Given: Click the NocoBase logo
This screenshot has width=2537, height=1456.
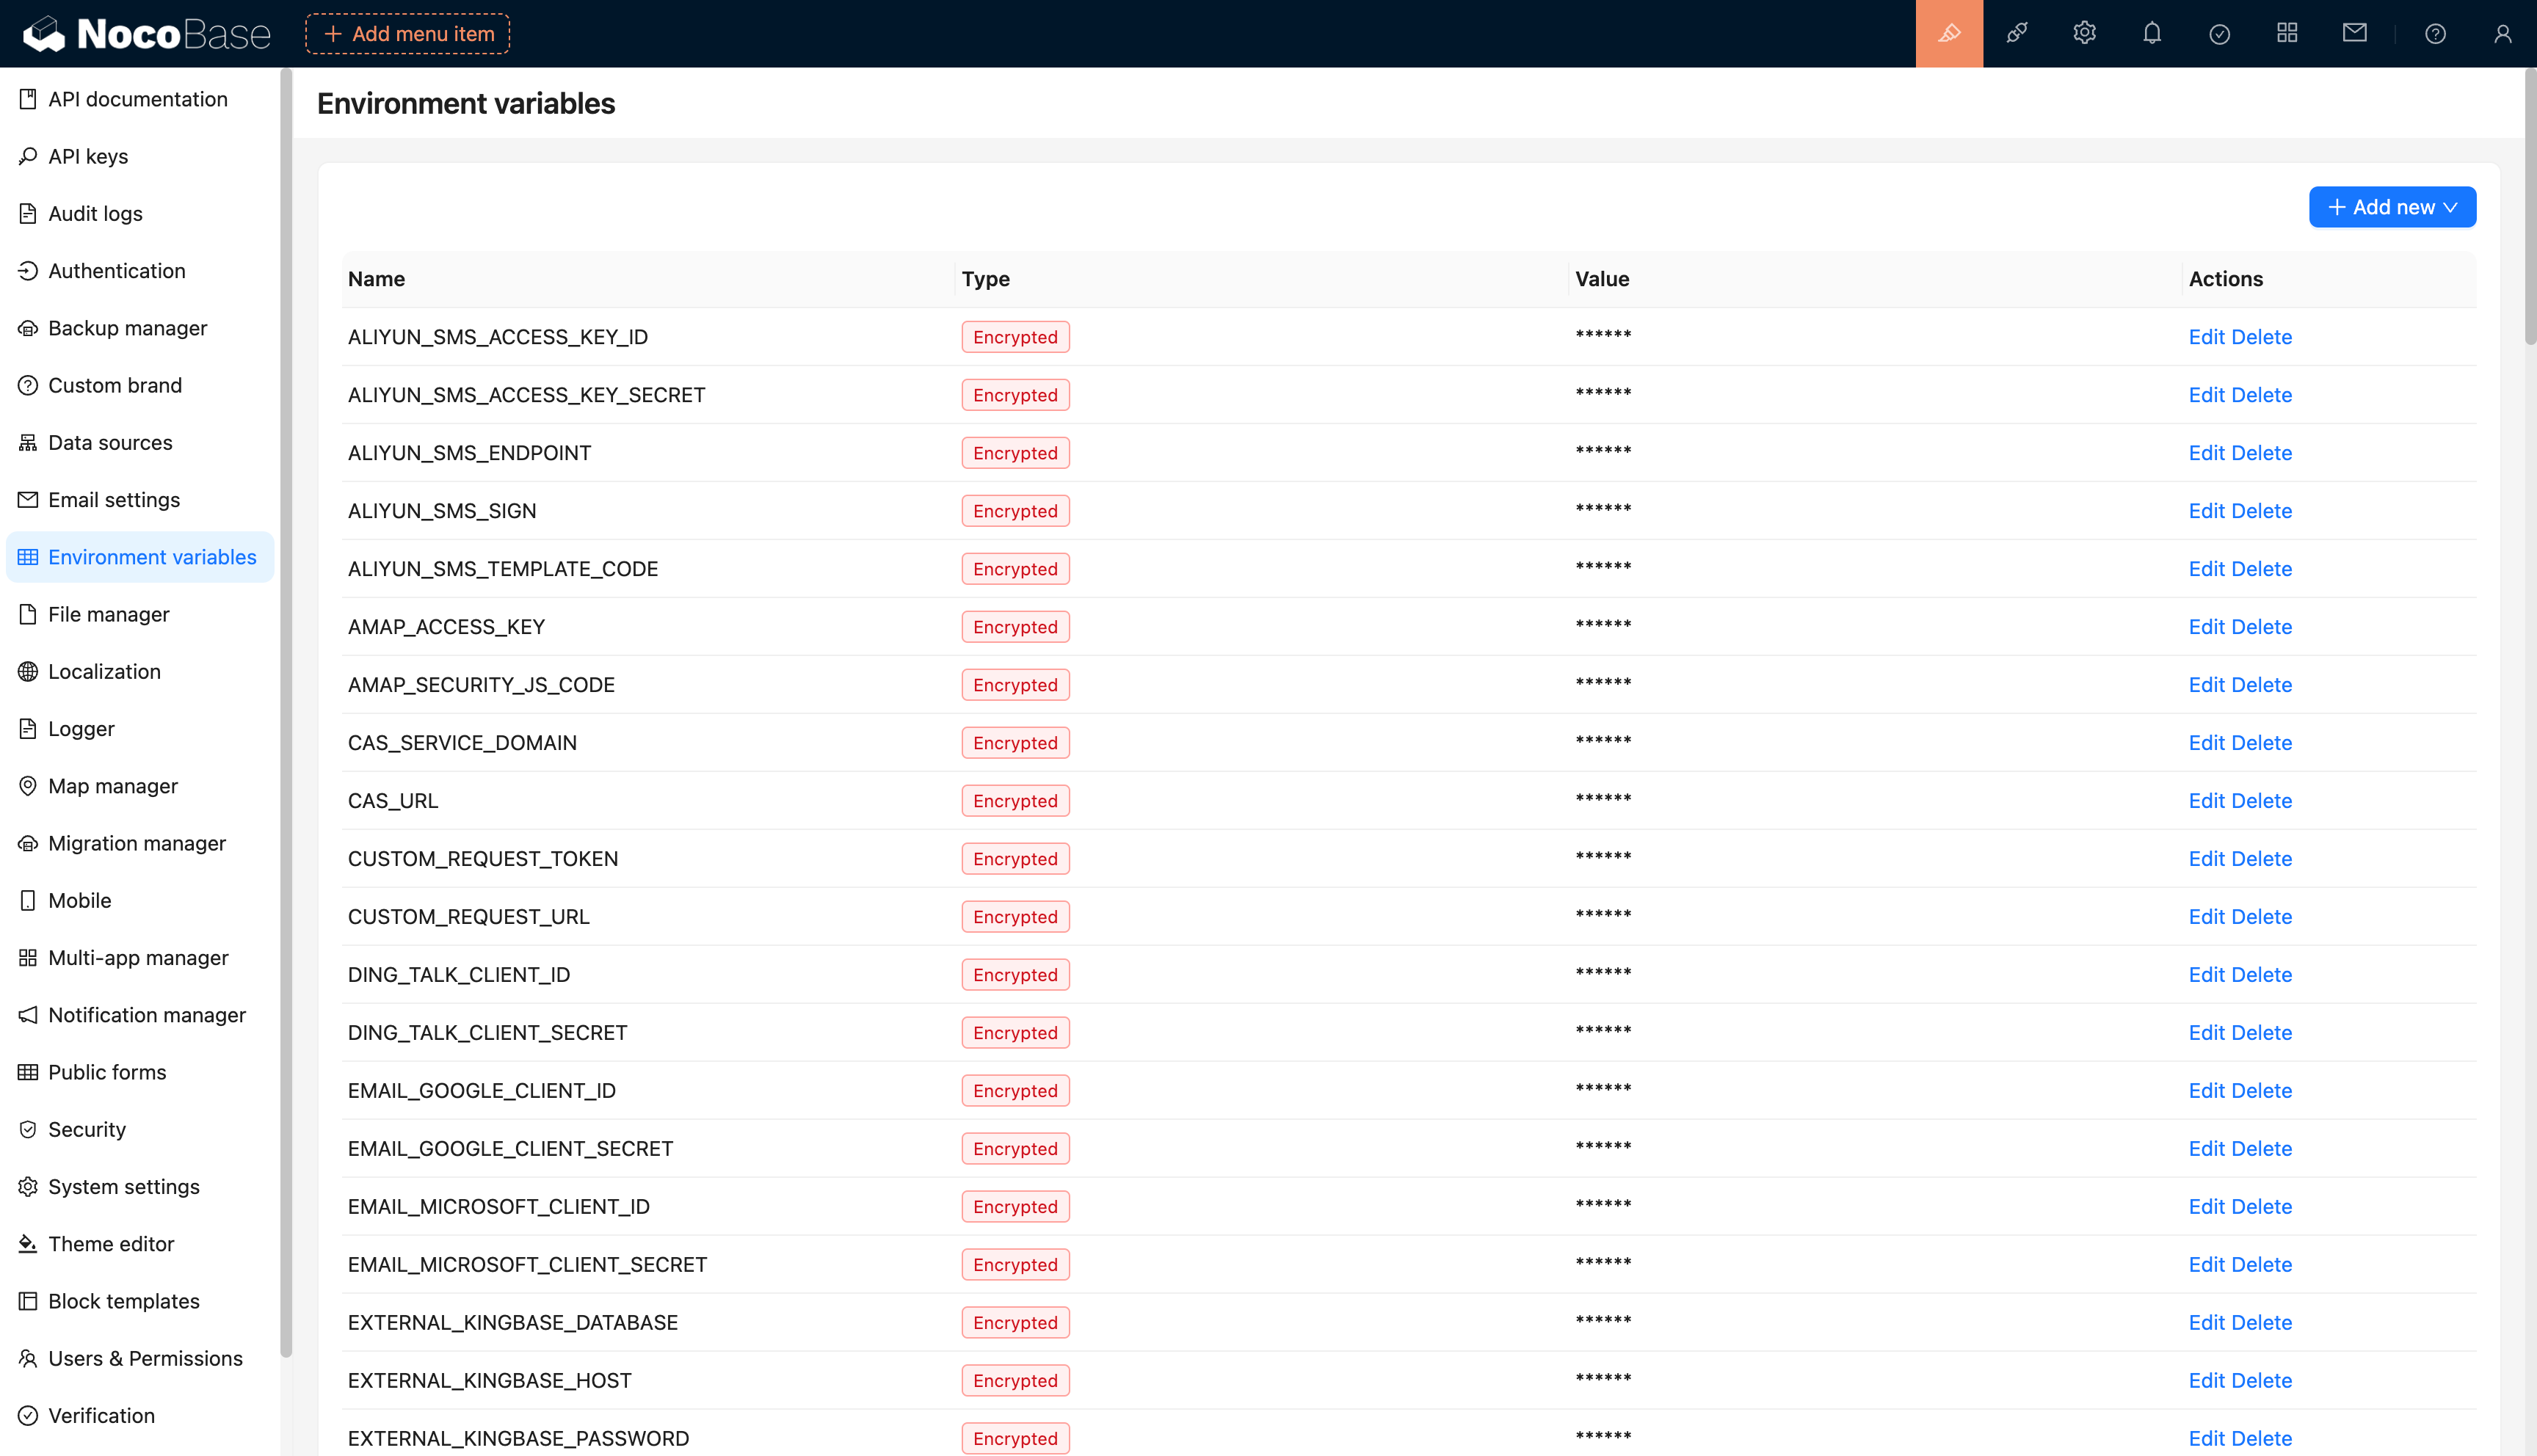Looking at the screenshot, I should 147,34.
